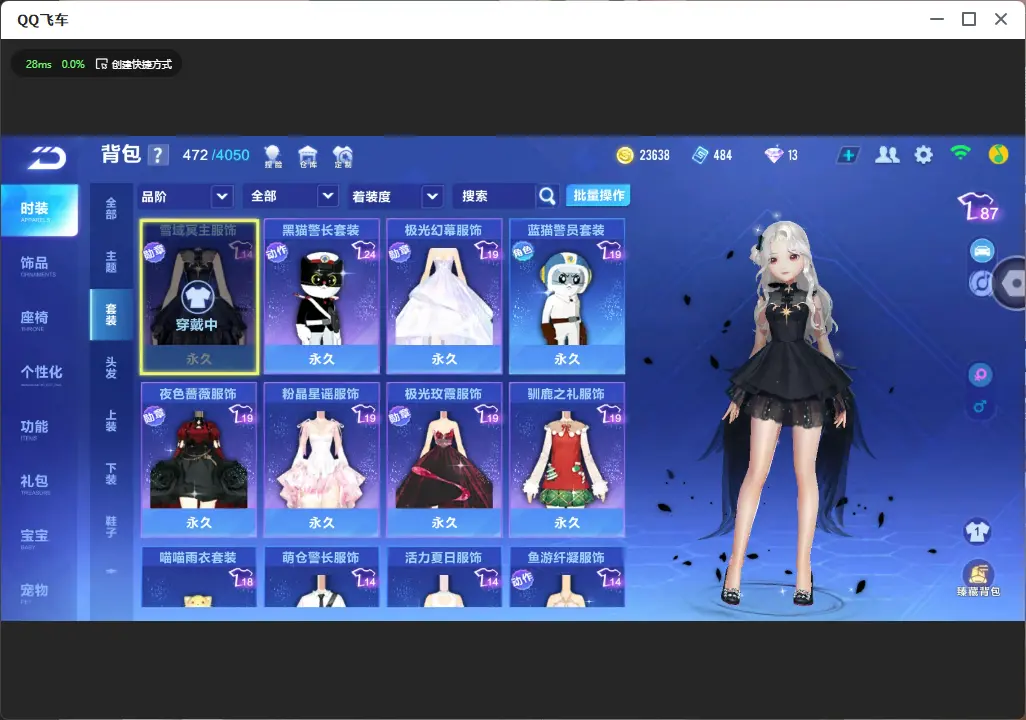
Task: Select the female gender icon
Action: click(980, 374)
